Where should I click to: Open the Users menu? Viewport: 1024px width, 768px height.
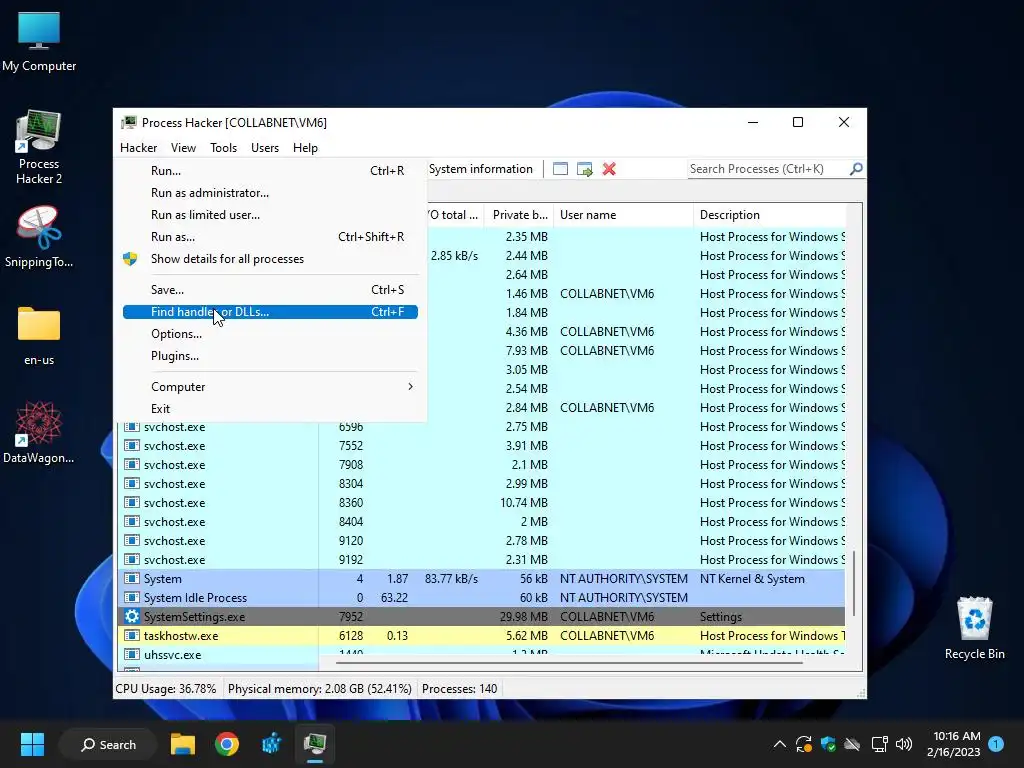click(265, 148)
